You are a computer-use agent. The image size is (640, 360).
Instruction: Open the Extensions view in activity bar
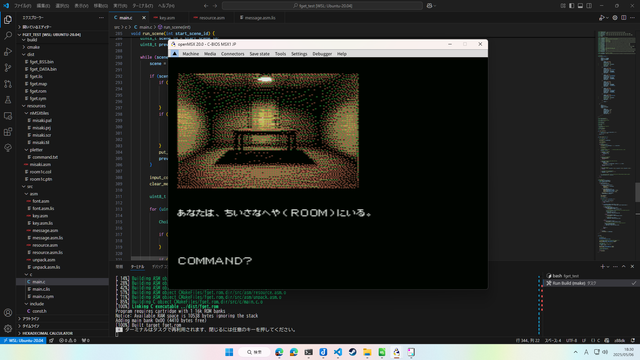8,132
